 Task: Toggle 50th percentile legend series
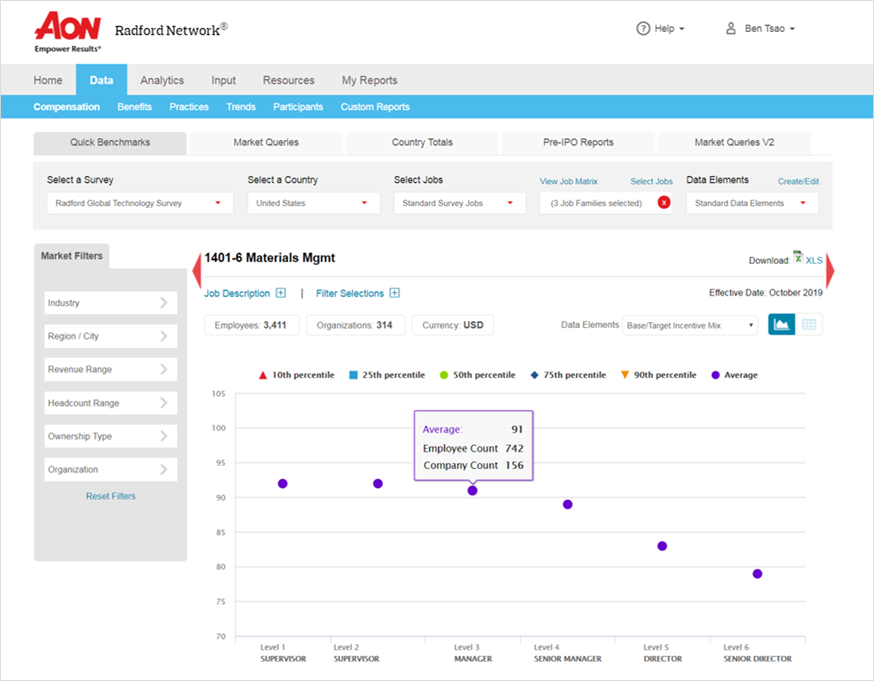click(x=478, y=375)
